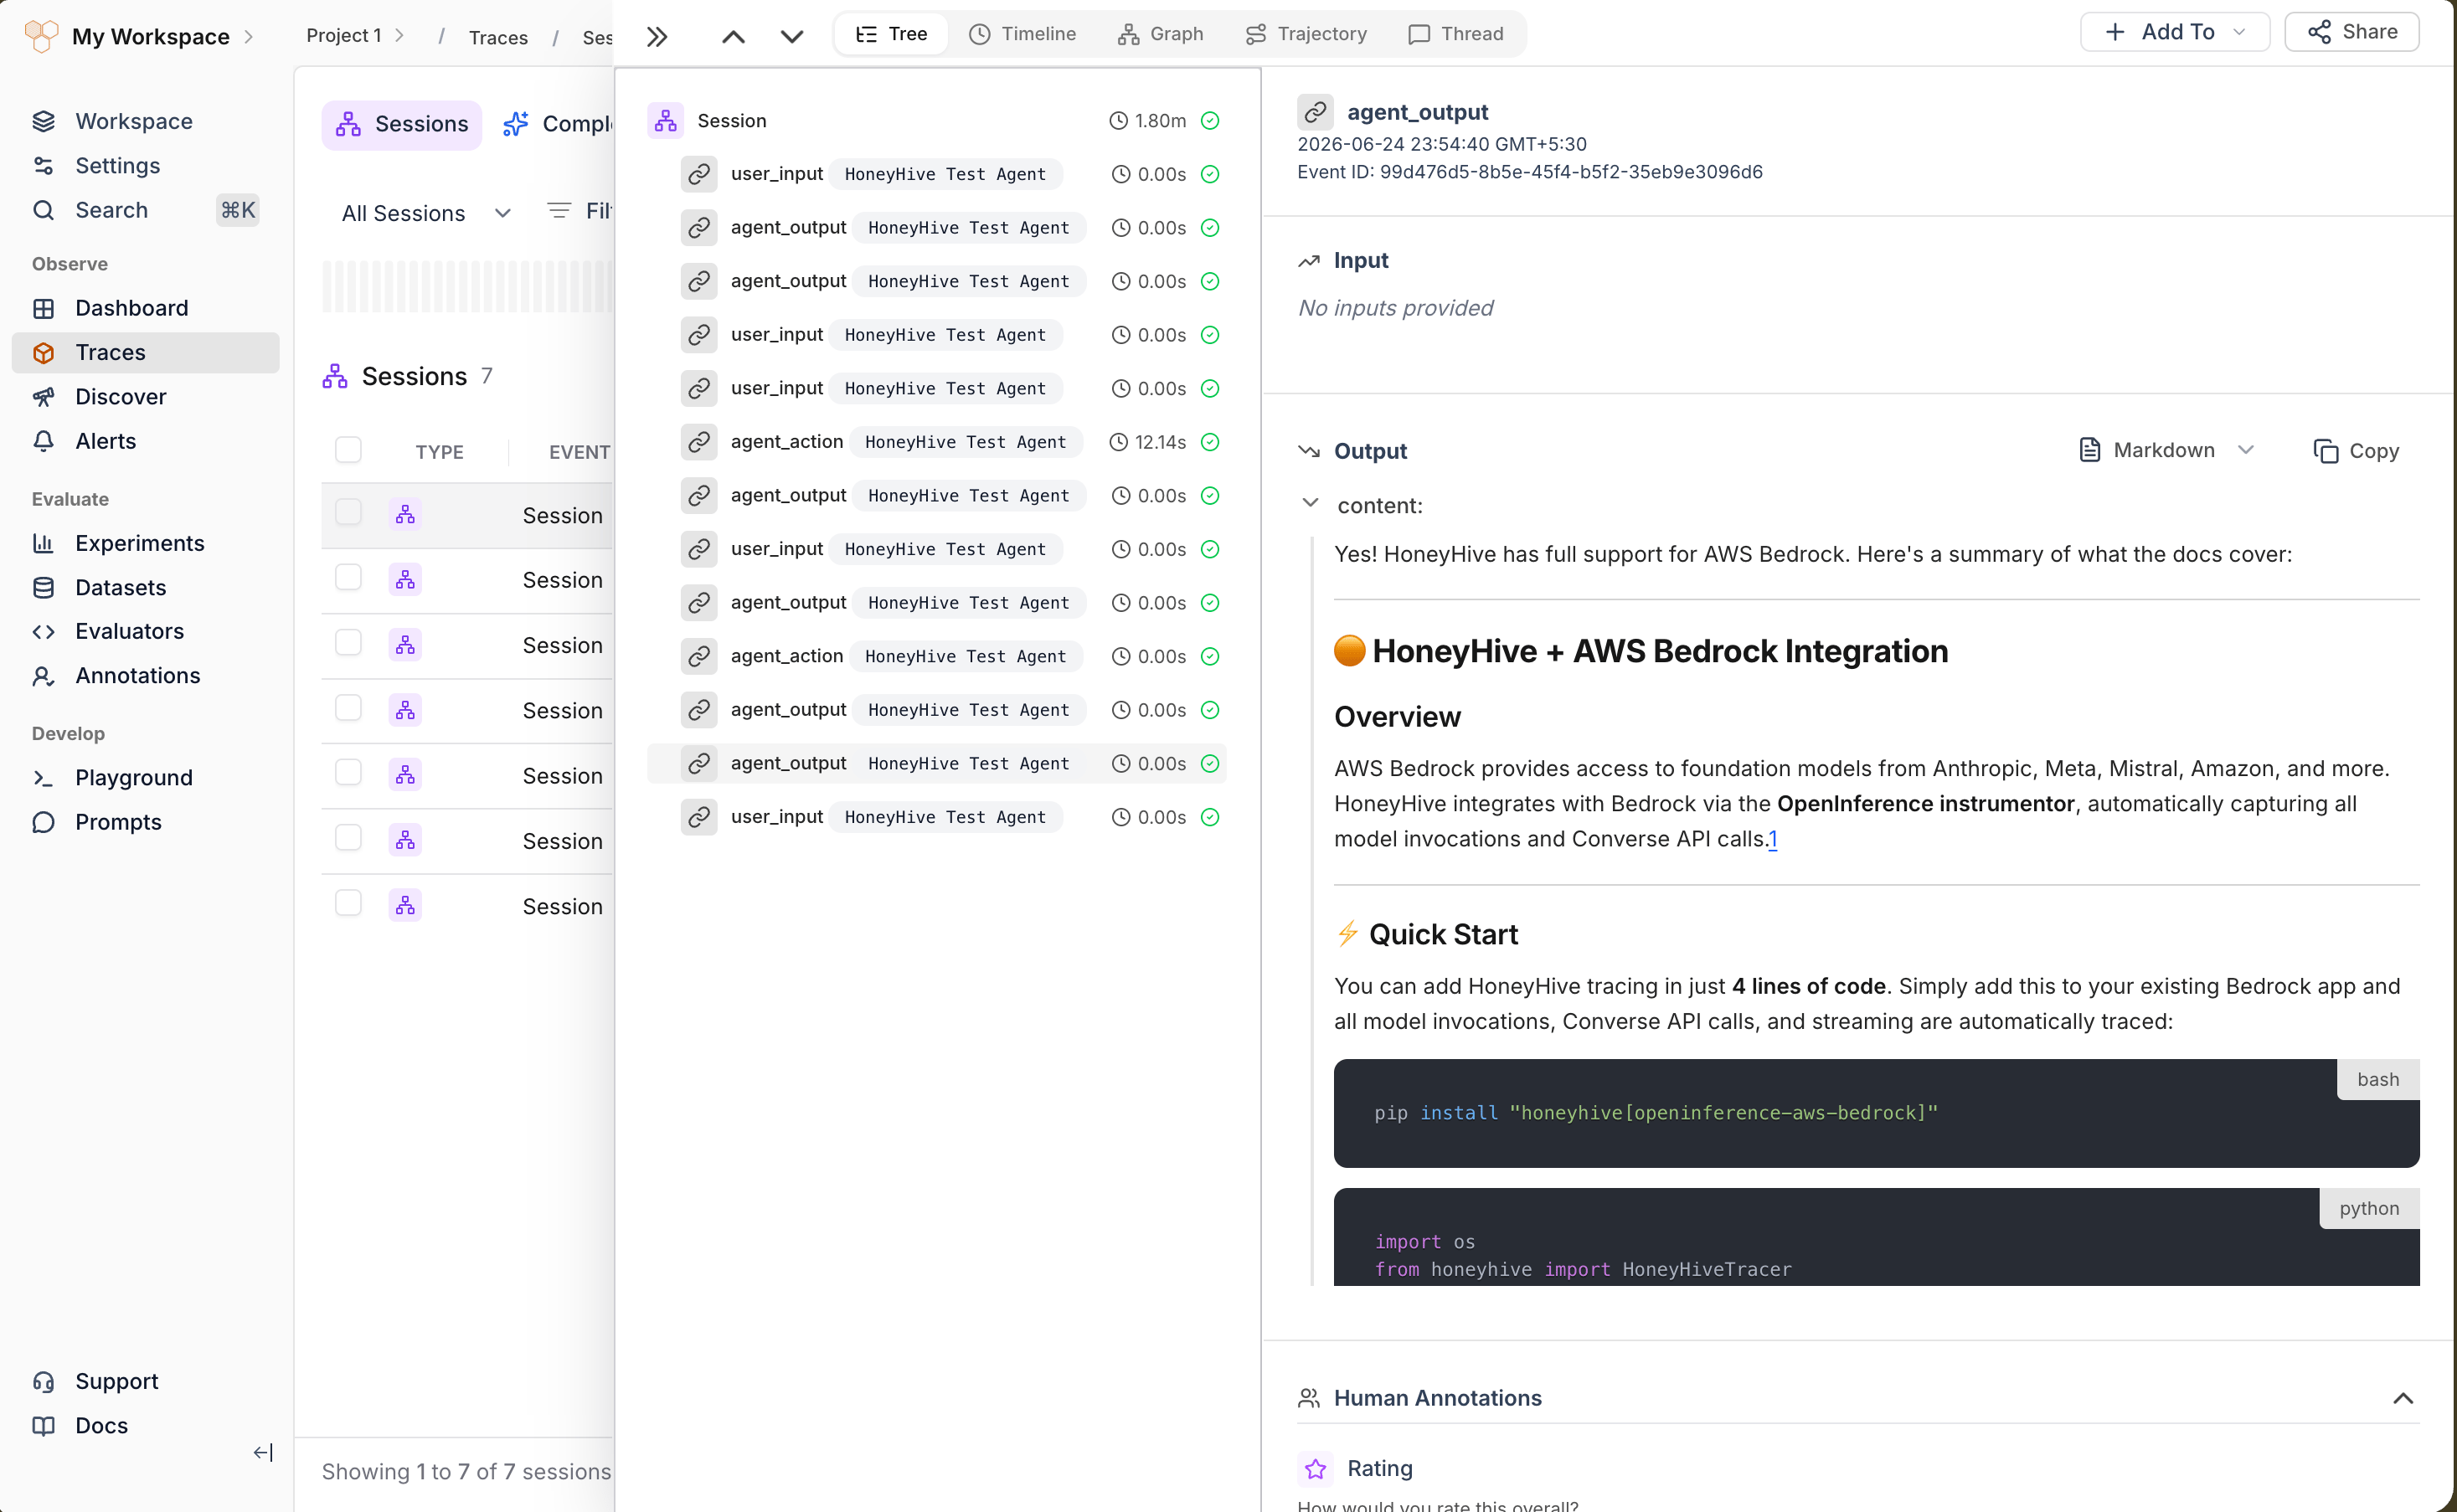
Task: Open Prompts
Action: tap(118, 822)
